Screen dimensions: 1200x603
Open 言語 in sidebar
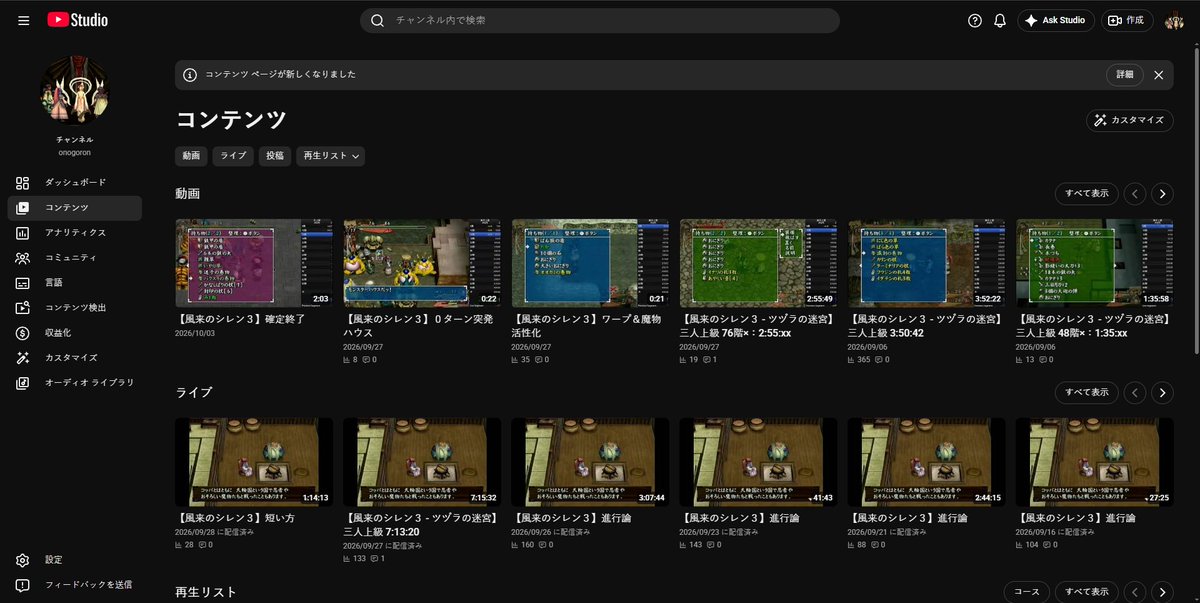[74, 283]
